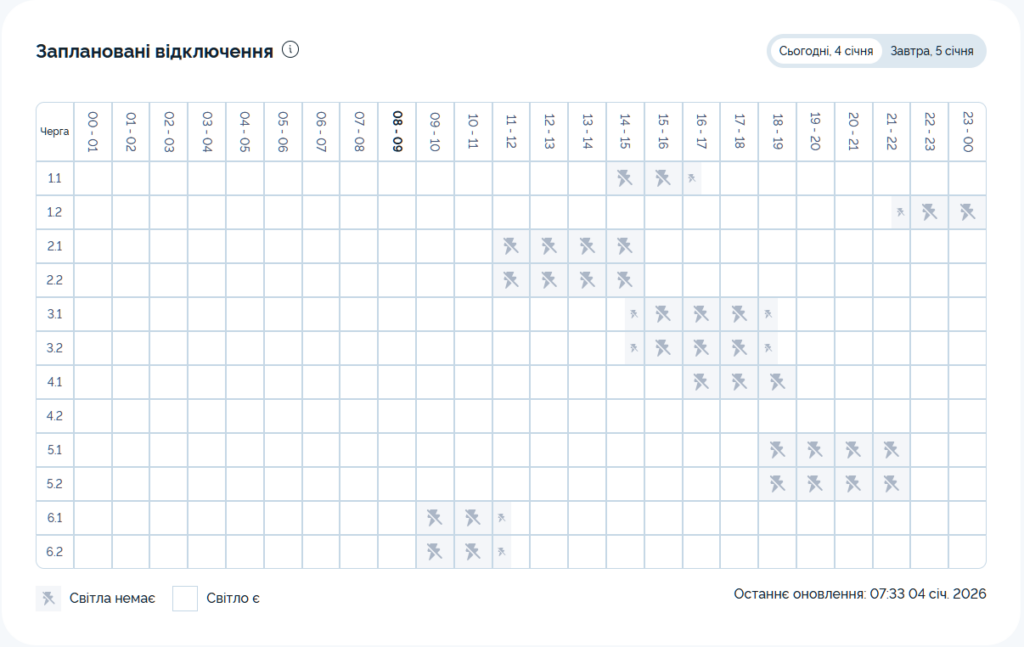The height and width of the screenshot is (647, 1024).
Task: Click outage icon for queue 6.2 at 09-10
Action: pyautogui.click(x=435, y=552)
